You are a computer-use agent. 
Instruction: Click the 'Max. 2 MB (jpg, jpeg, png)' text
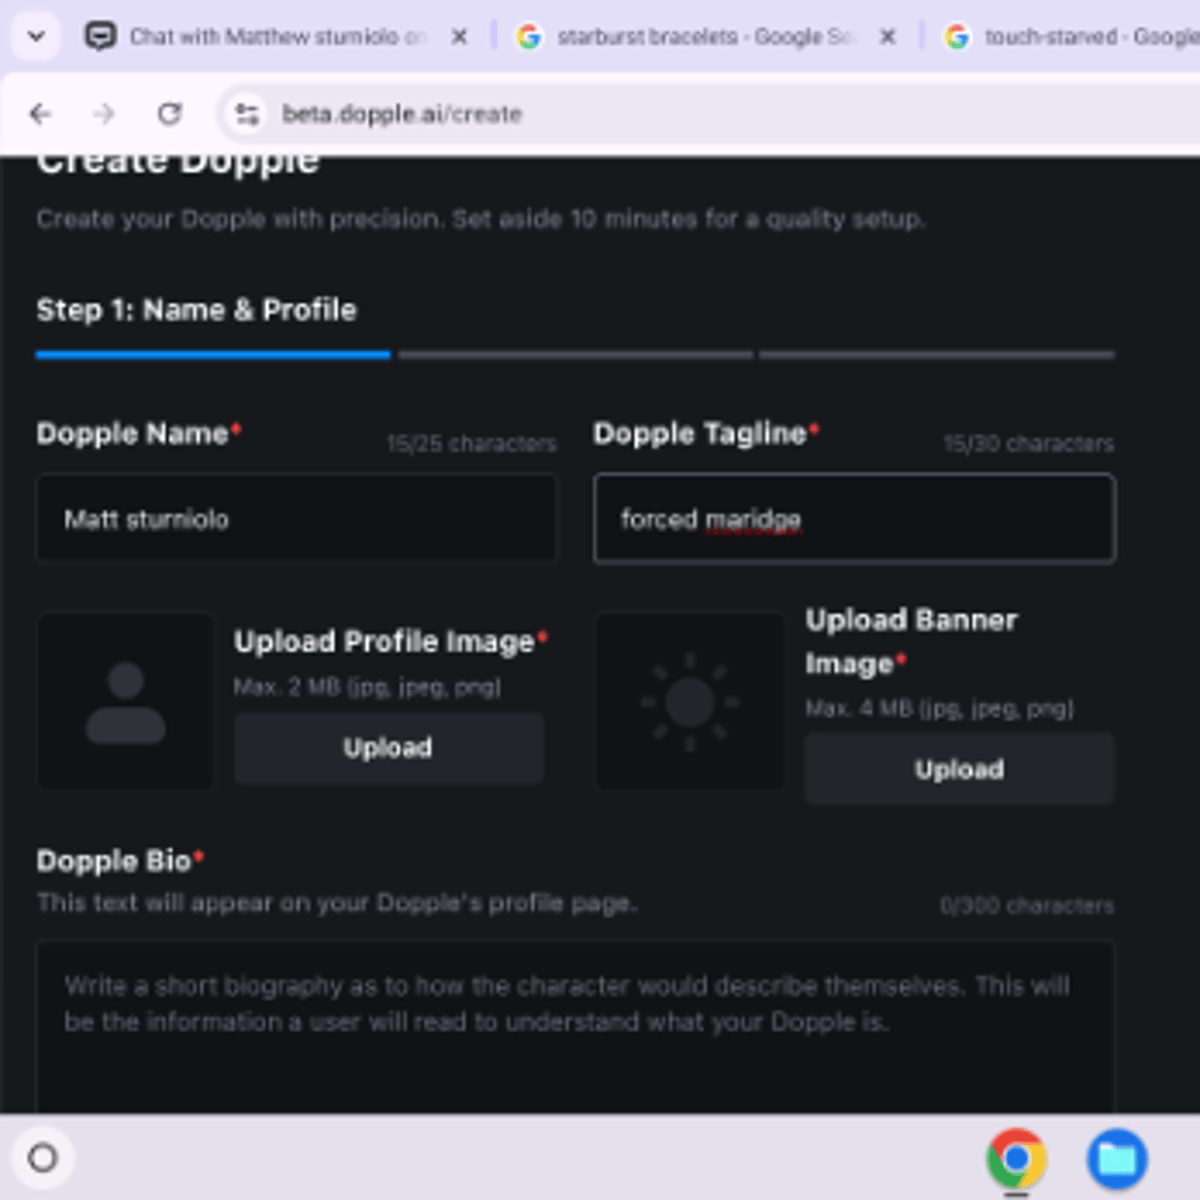(x=367, y=687)
